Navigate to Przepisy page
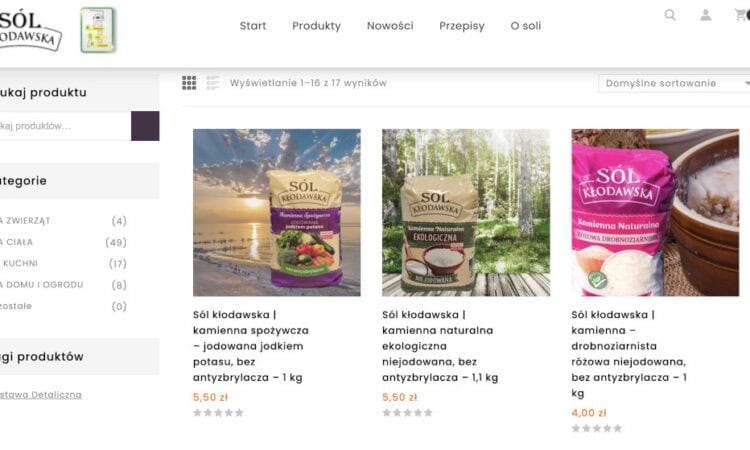Image resolution: width=750 pixels, height=450 pixels. pos(462,26)
